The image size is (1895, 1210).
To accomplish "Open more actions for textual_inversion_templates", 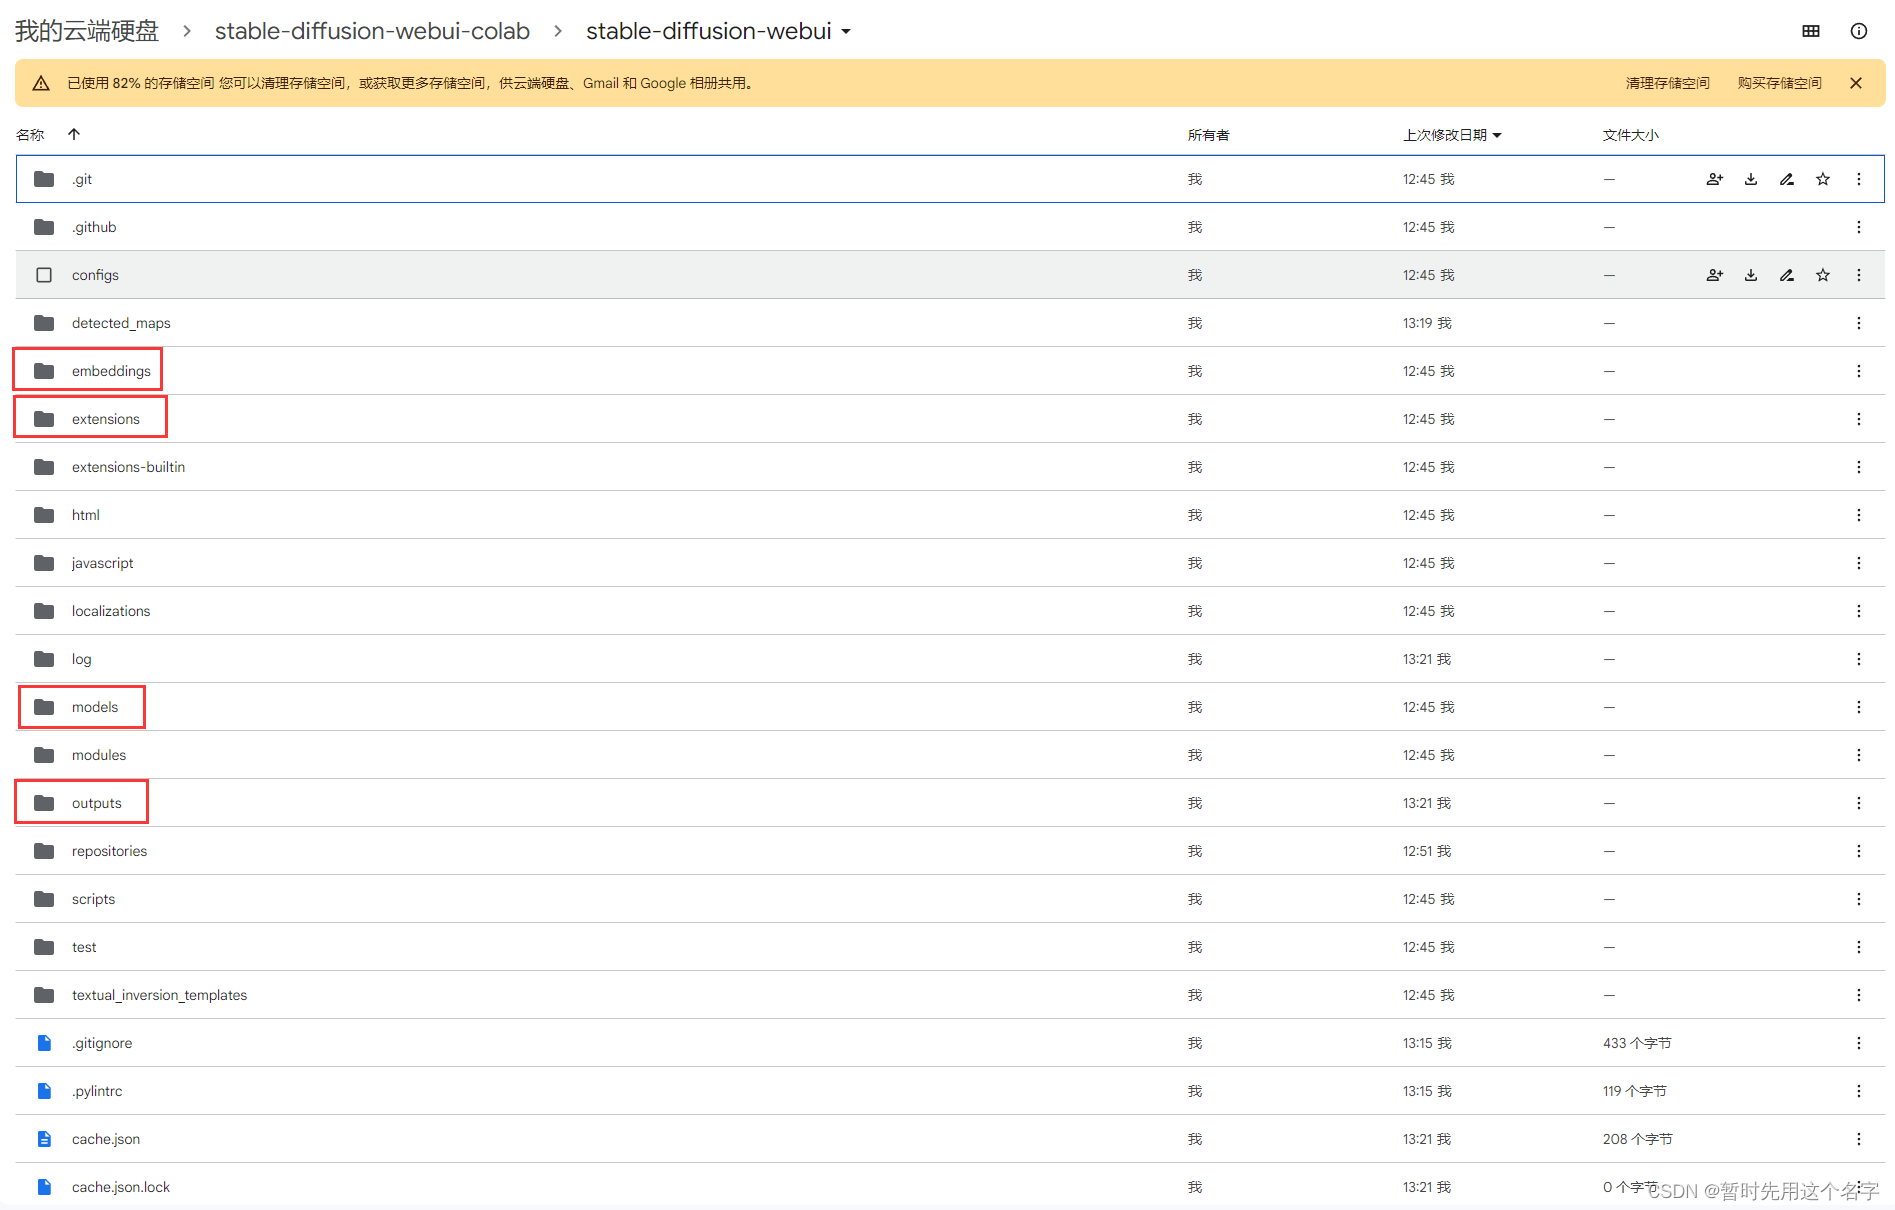I will [1858, 995].
